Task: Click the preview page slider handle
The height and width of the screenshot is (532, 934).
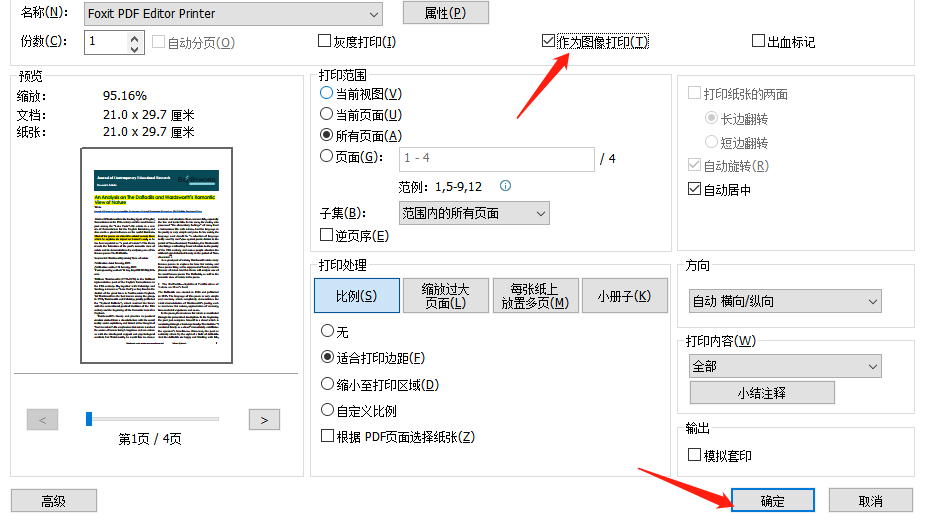Action: 89,419
